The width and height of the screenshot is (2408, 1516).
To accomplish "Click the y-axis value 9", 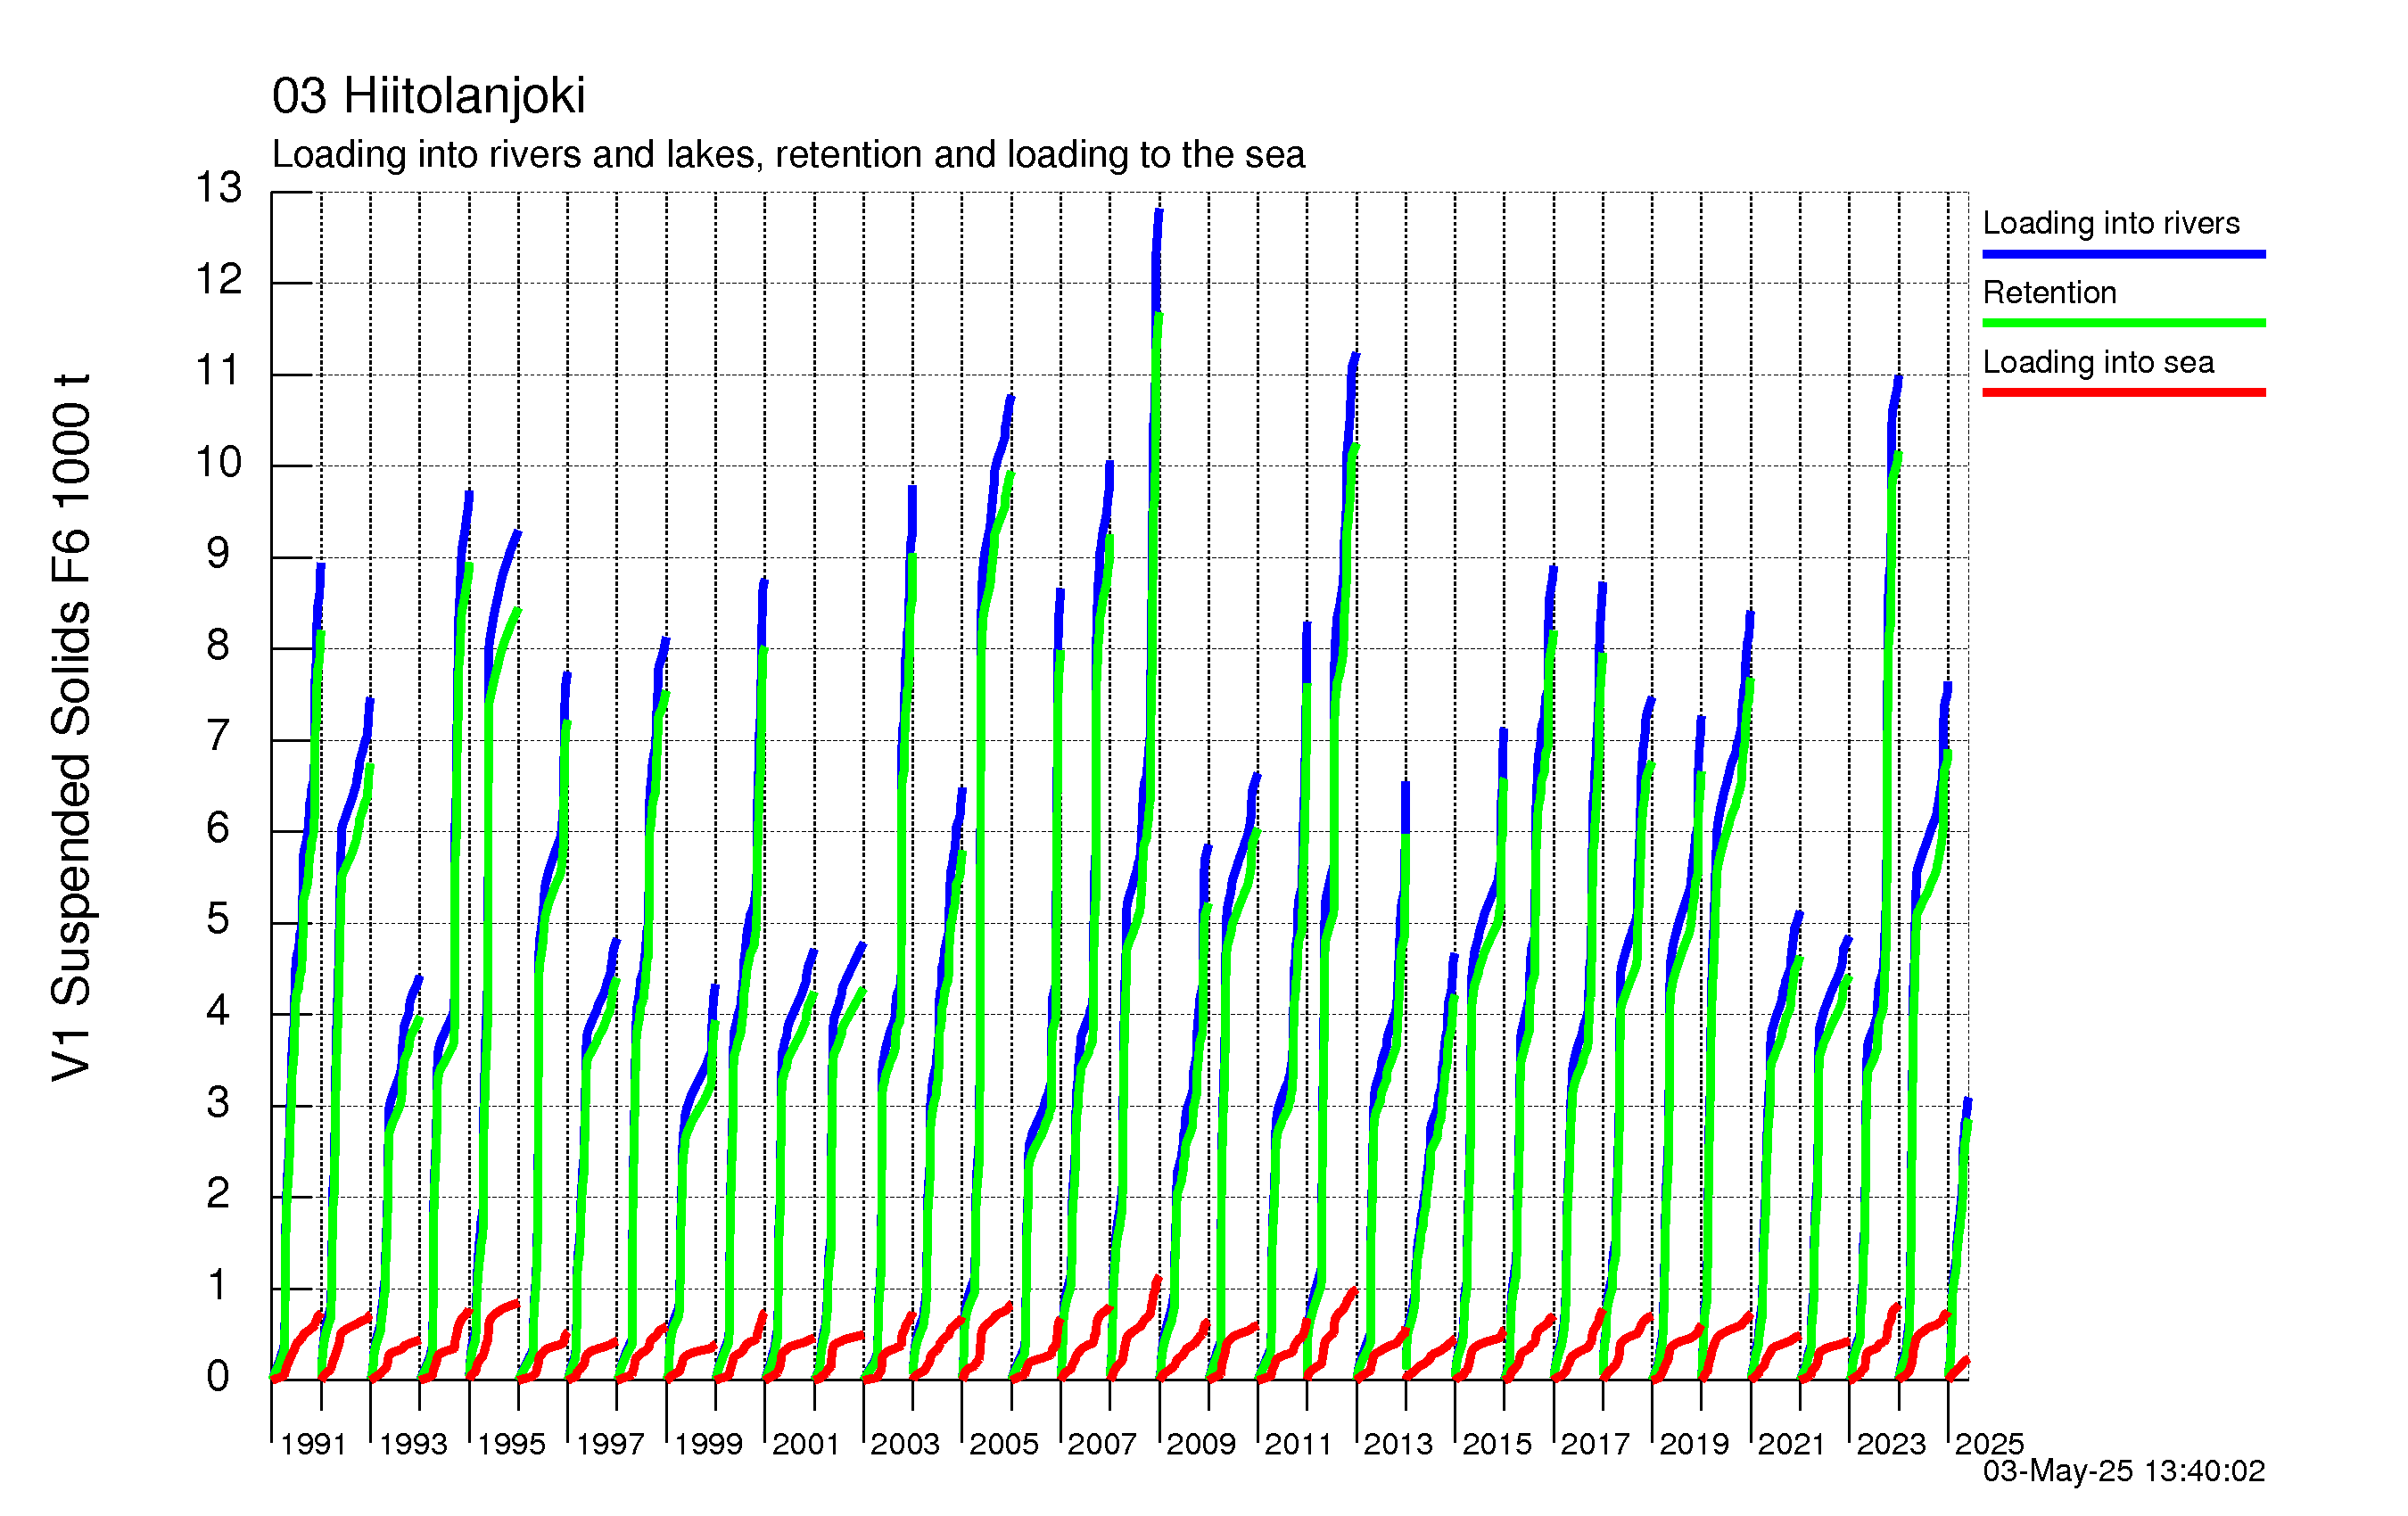I will pyautogui.click(x=218, y=554).
